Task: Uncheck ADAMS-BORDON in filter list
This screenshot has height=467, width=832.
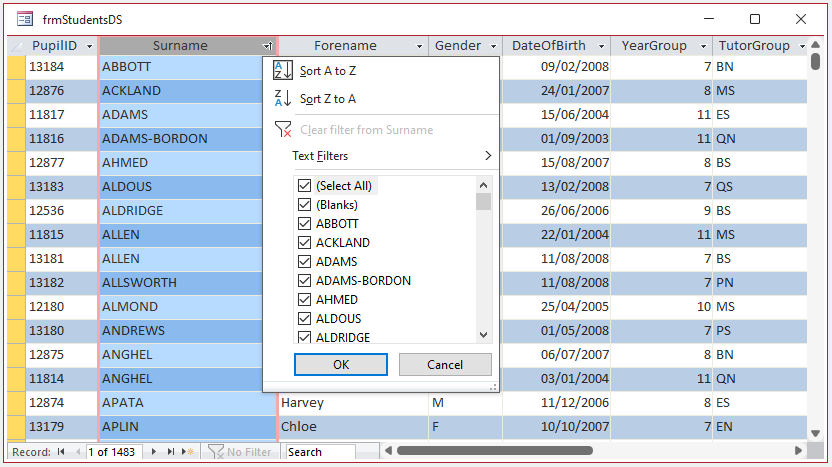Action: 304,281
